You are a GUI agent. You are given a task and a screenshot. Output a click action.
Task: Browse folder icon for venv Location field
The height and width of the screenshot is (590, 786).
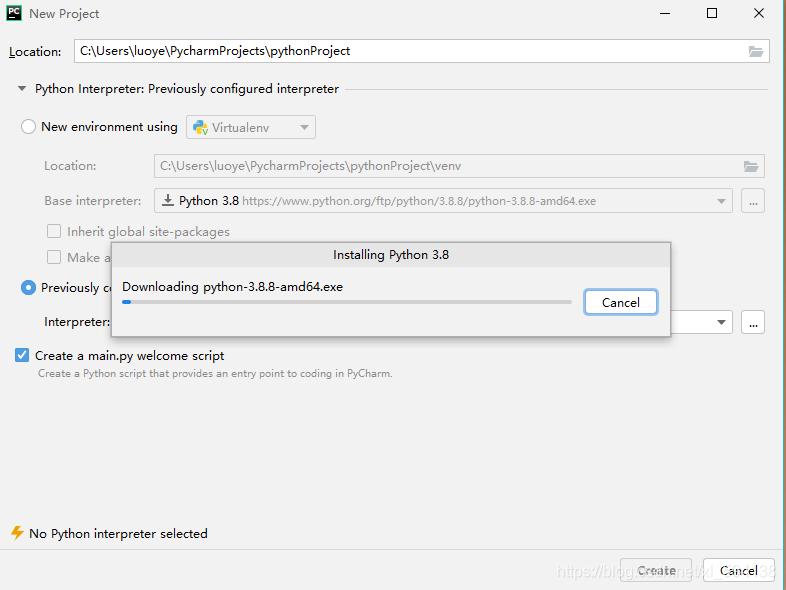click(x=750, y=166)
